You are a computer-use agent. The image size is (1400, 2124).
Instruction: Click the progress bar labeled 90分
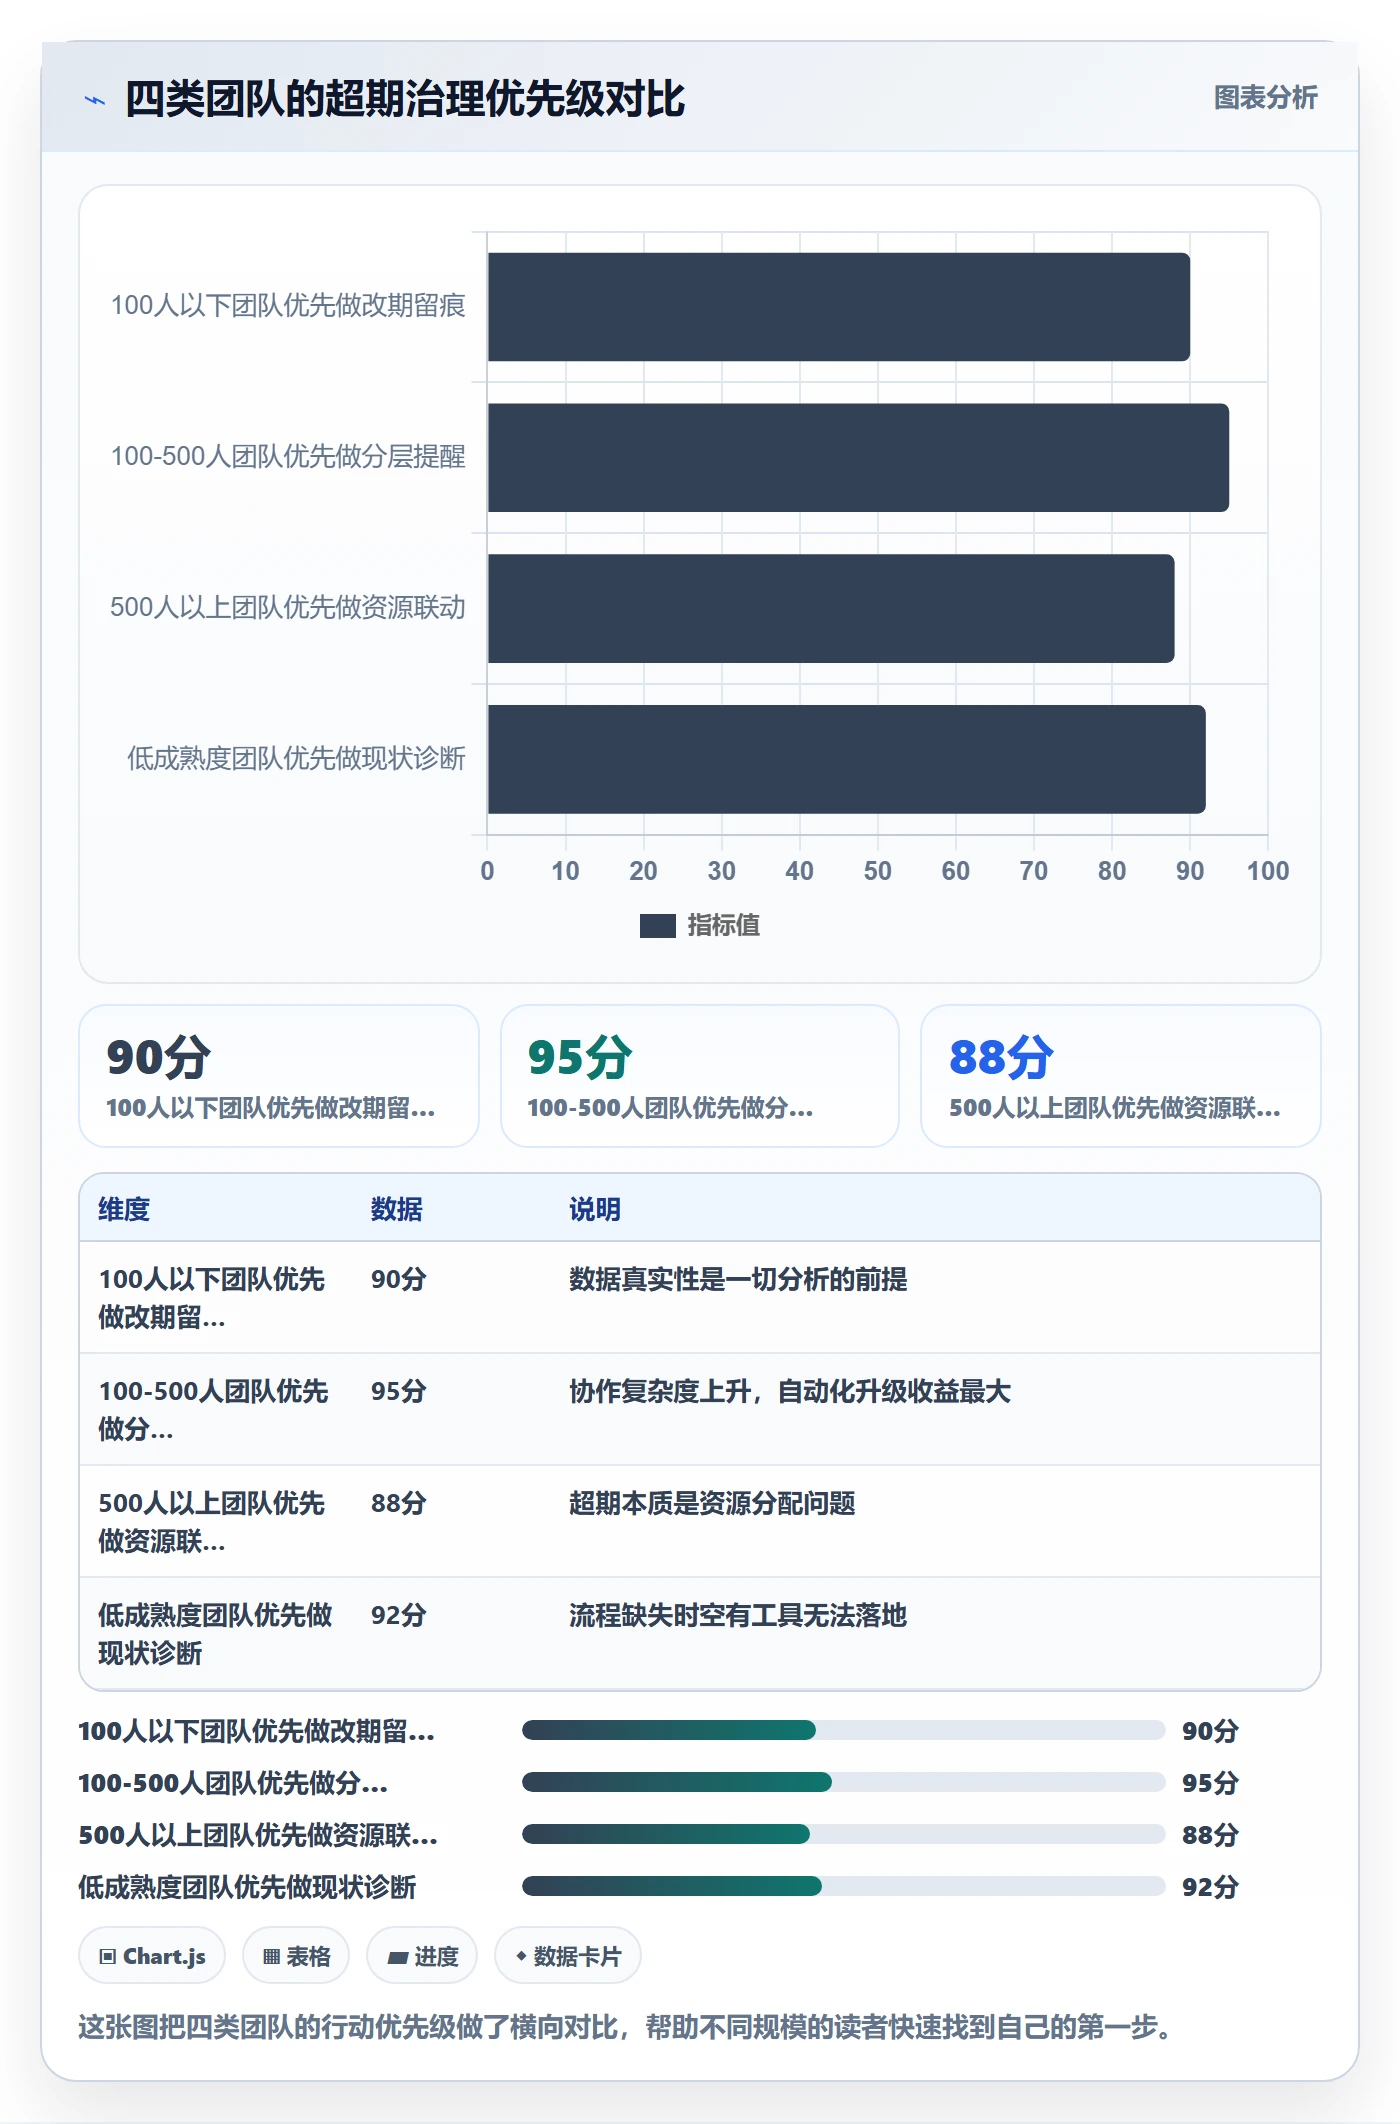(x=844, y=1730)
